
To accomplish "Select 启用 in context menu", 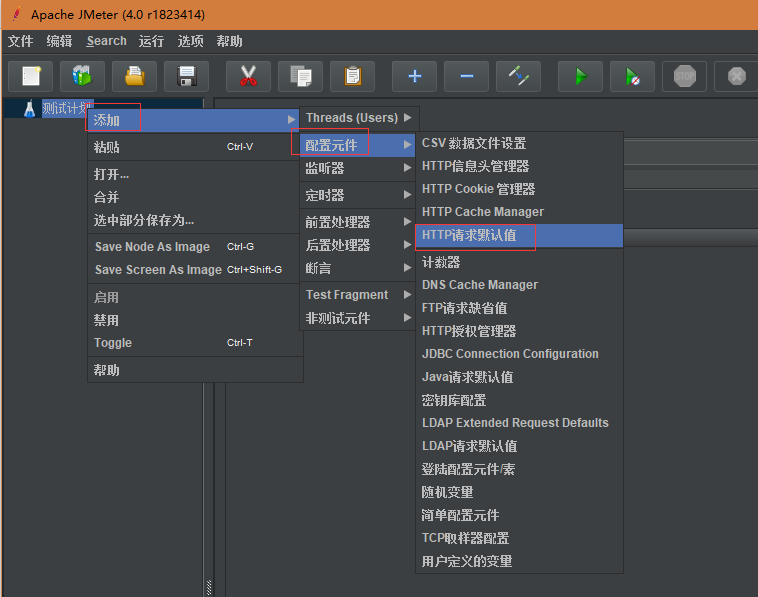I will 195,297.
